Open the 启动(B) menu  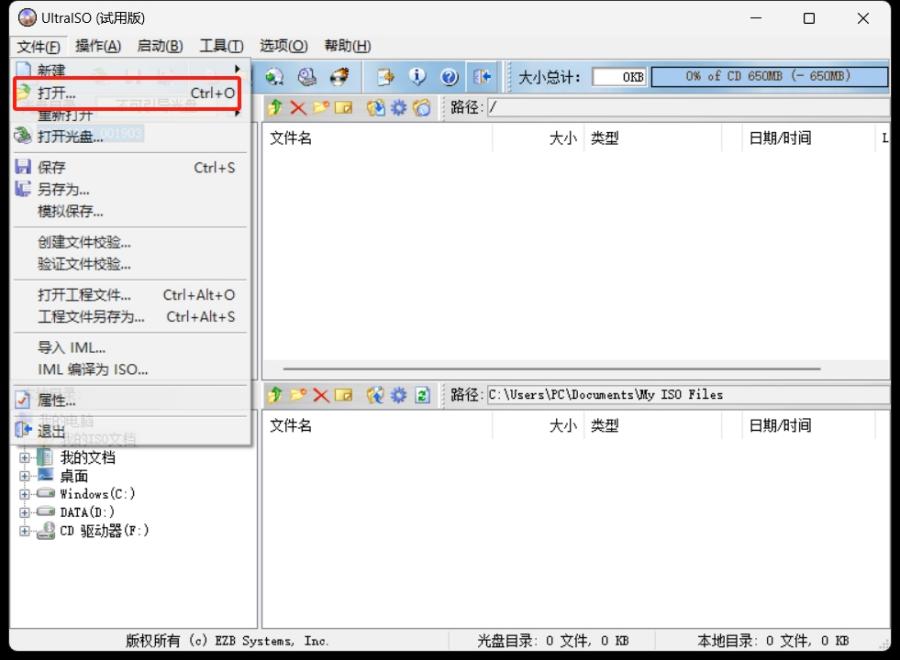tap(160, 46)
